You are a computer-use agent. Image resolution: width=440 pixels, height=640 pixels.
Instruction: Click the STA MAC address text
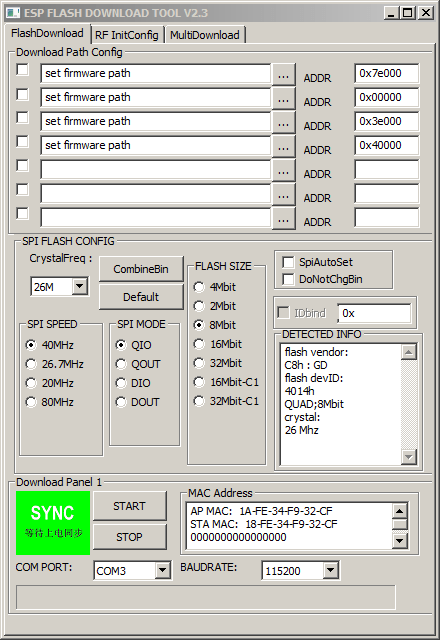coord(264,524)
